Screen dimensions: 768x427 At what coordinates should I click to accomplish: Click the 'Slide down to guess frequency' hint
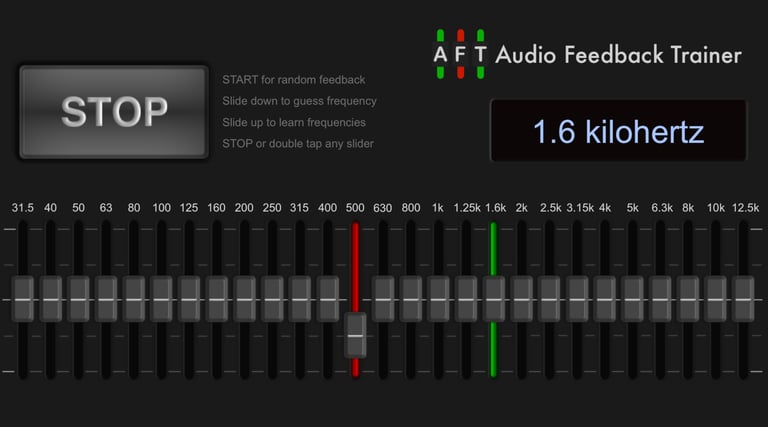click(x=299, y=101)
